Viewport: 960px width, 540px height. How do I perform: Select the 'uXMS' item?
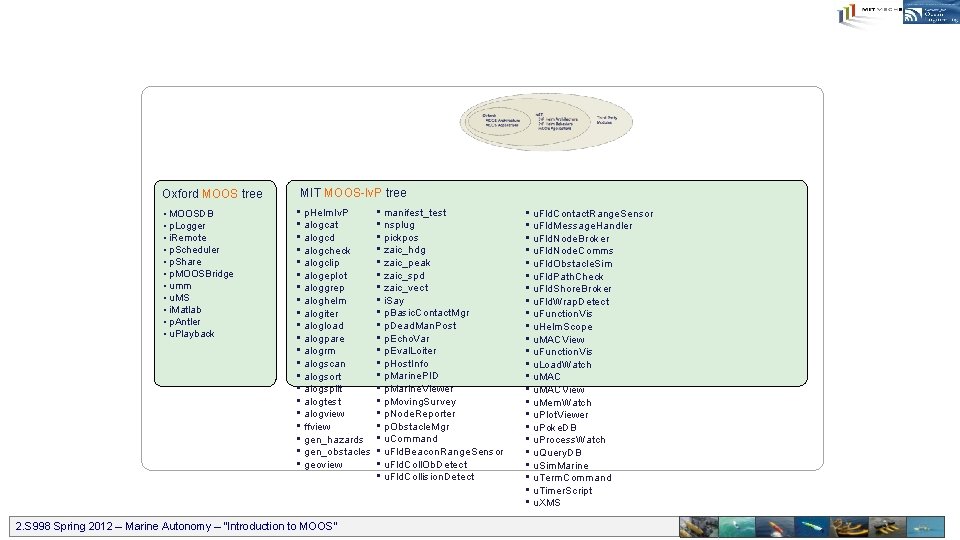pyautogui.click(x=547, y=503)
